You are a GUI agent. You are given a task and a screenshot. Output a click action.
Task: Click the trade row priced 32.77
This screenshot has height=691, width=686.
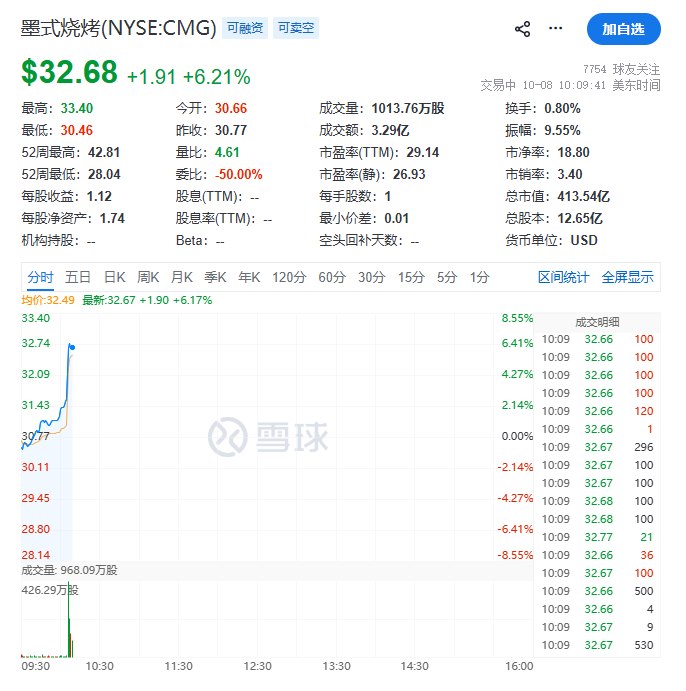pyautogui.click(x=597, y=537)
